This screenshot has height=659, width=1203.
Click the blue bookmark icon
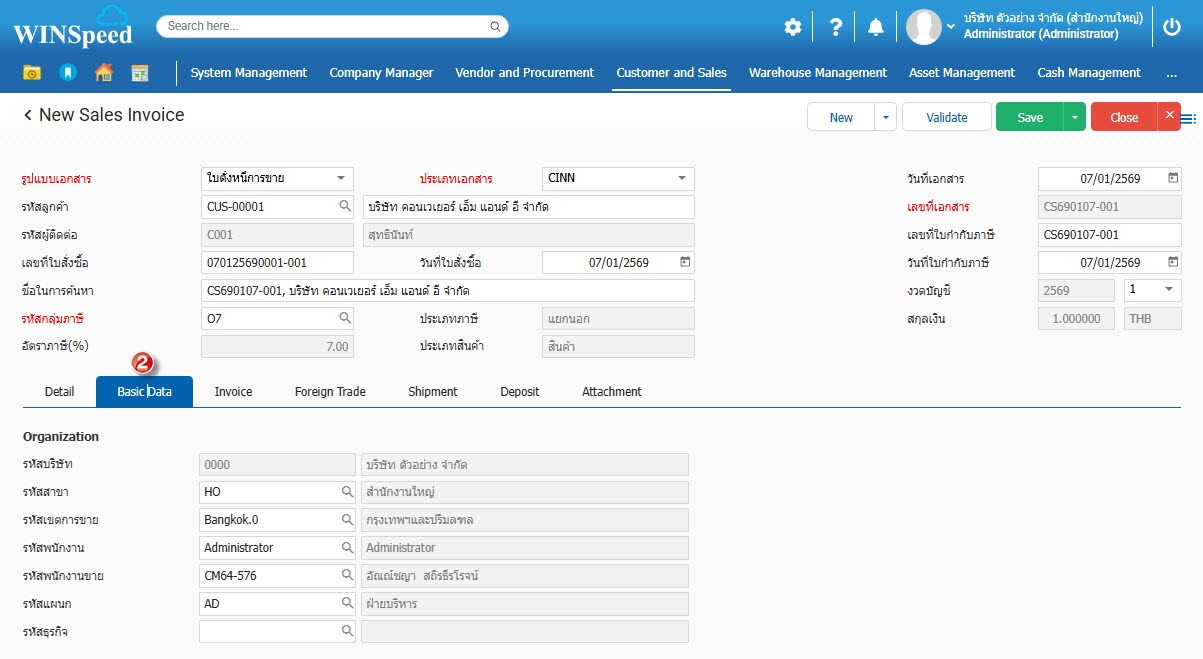point(67,73)
